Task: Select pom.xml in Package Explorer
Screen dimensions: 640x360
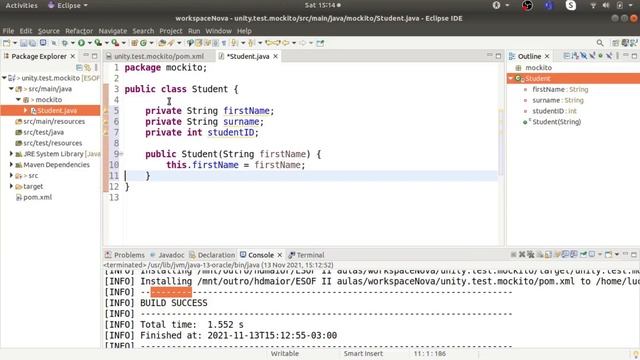Action: click(x=38, y=197)
